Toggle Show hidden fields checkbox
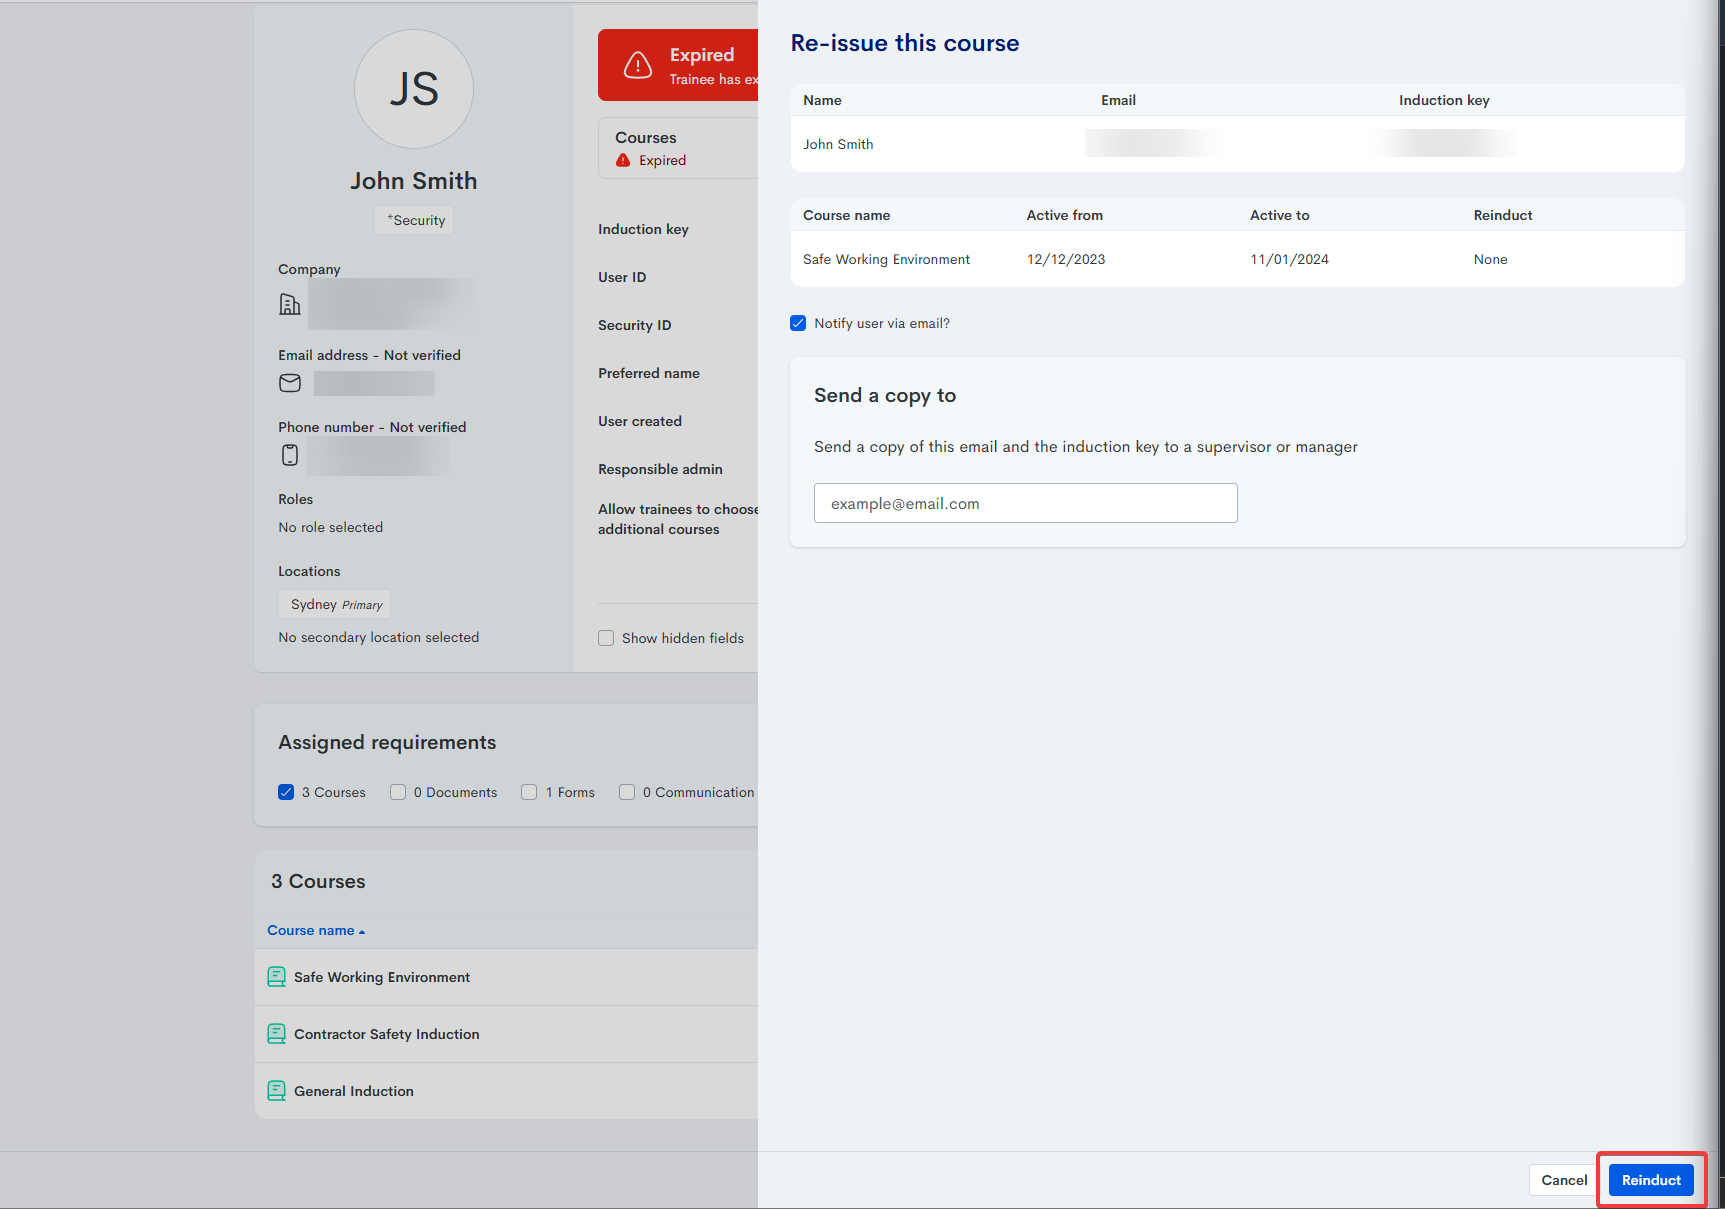The height and width of the screenshot is (1209, 1725). [606, 638]
